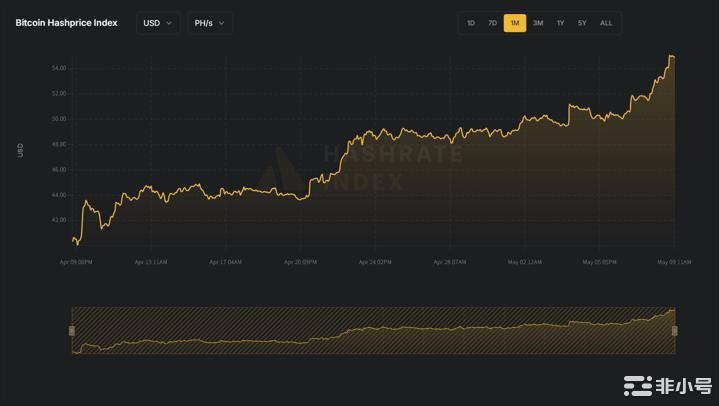Switch to the 1Y time range
719x406 pixels.
point(560,23)
